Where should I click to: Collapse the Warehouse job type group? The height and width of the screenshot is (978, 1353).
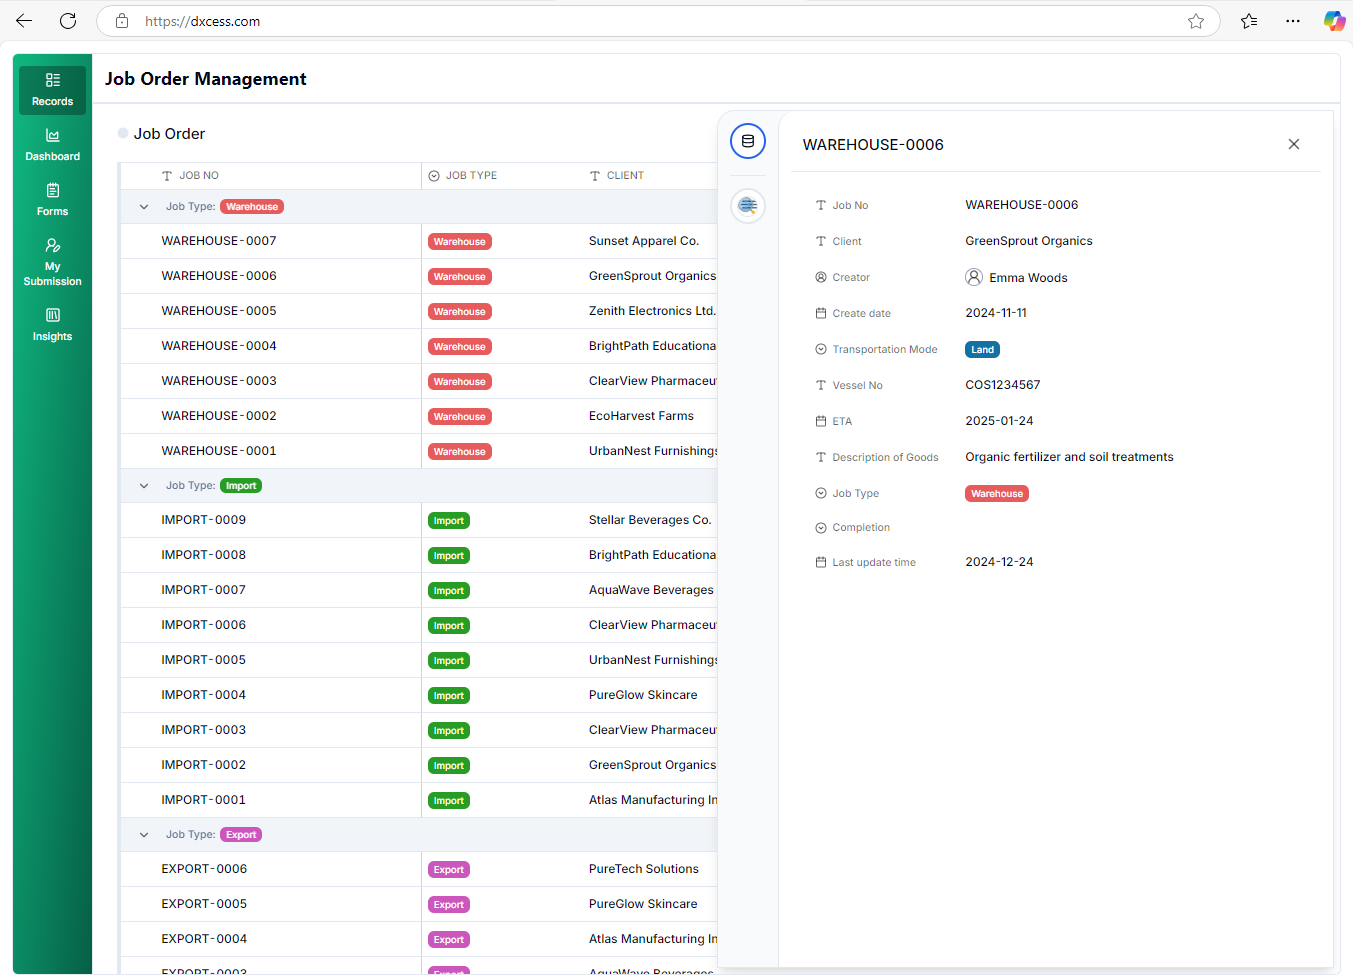click(144, 207)
